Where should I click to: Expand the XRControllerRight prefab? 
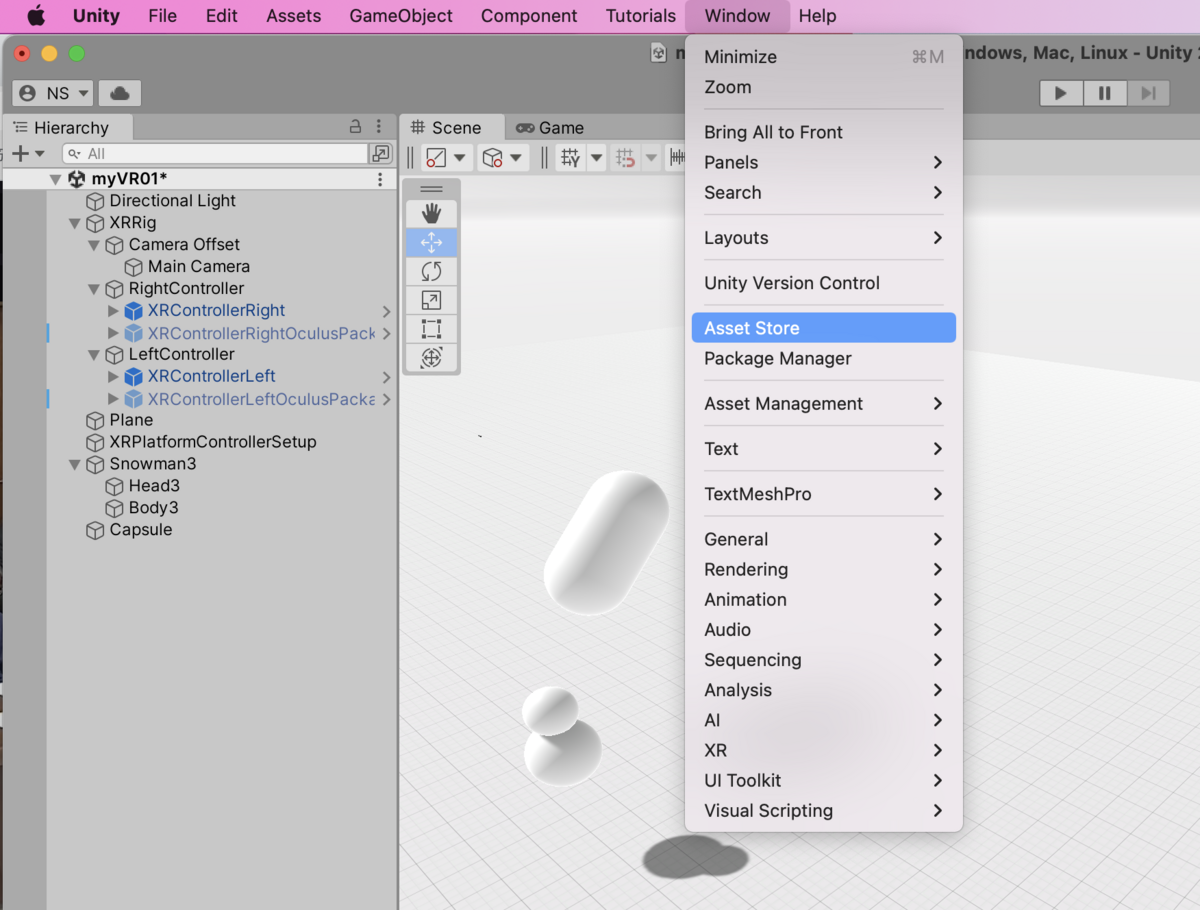(113, 311)
